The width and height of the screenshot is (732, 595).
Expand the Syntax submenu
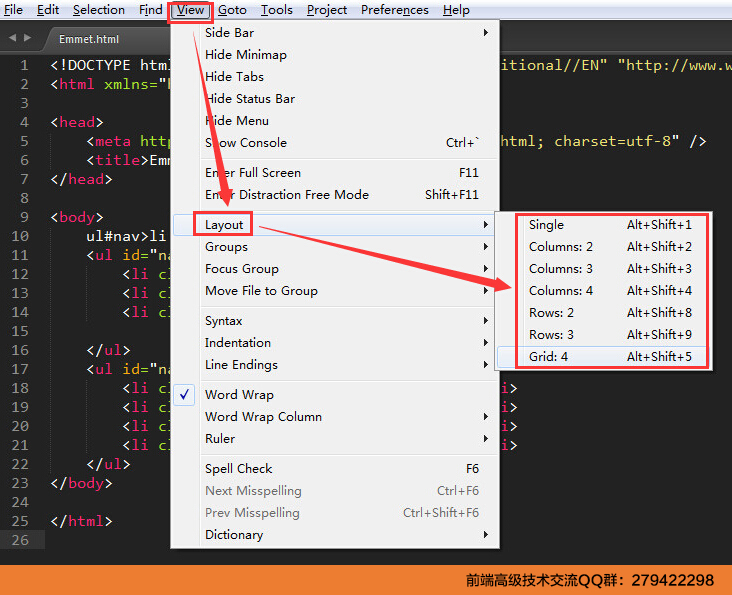[335, 321]
